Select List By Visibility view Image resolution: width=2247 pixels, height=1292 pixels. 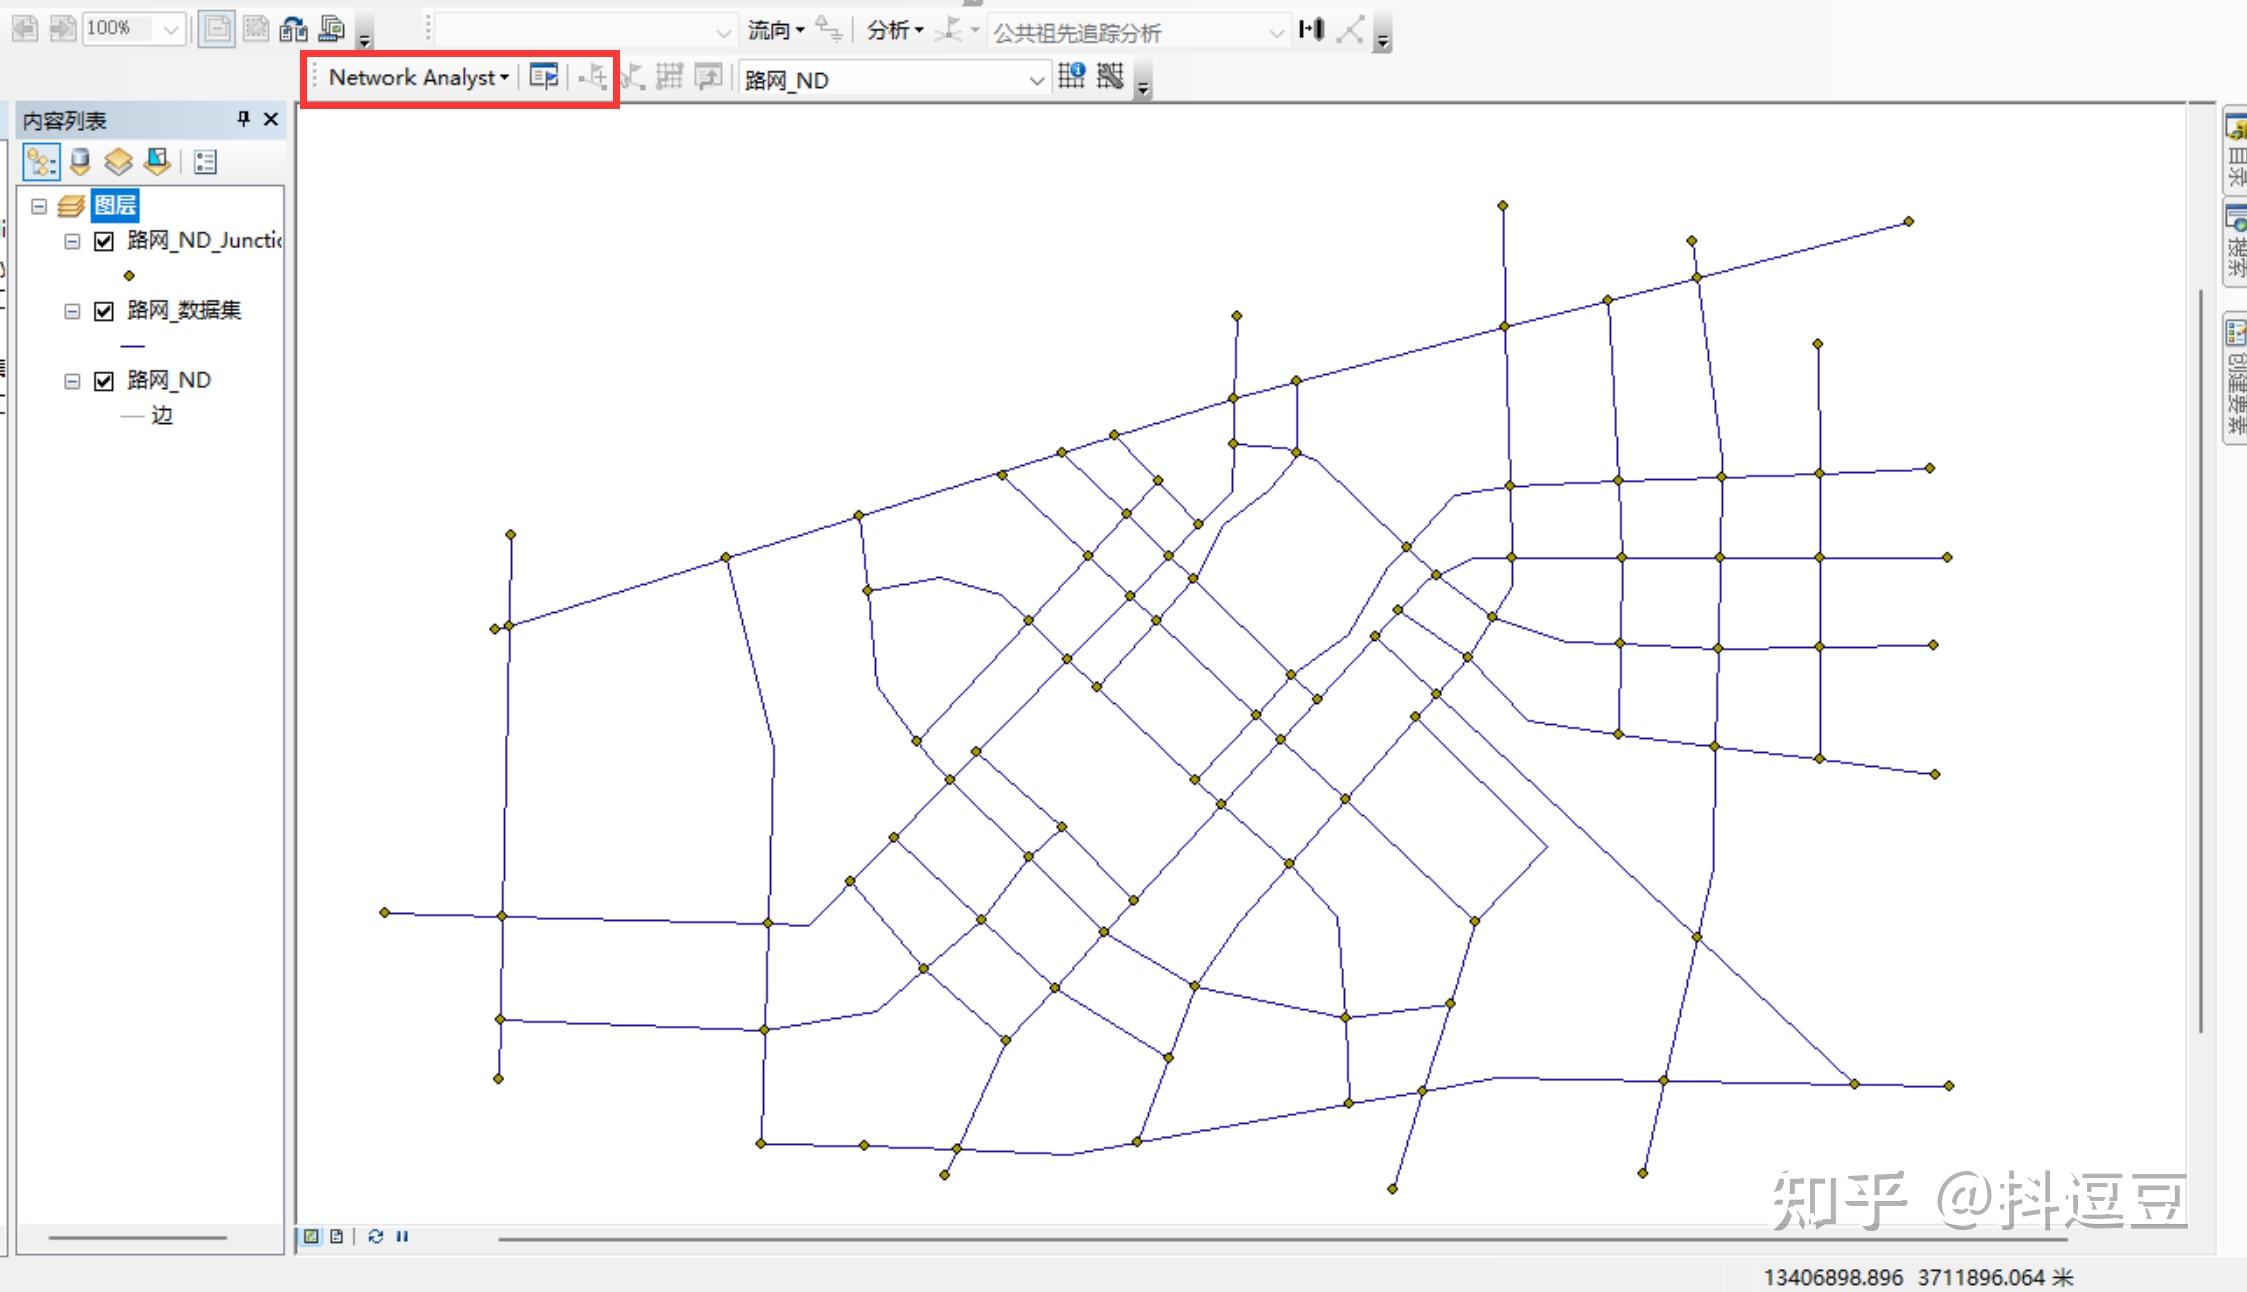pyautogui.click(x=118, y=162)
